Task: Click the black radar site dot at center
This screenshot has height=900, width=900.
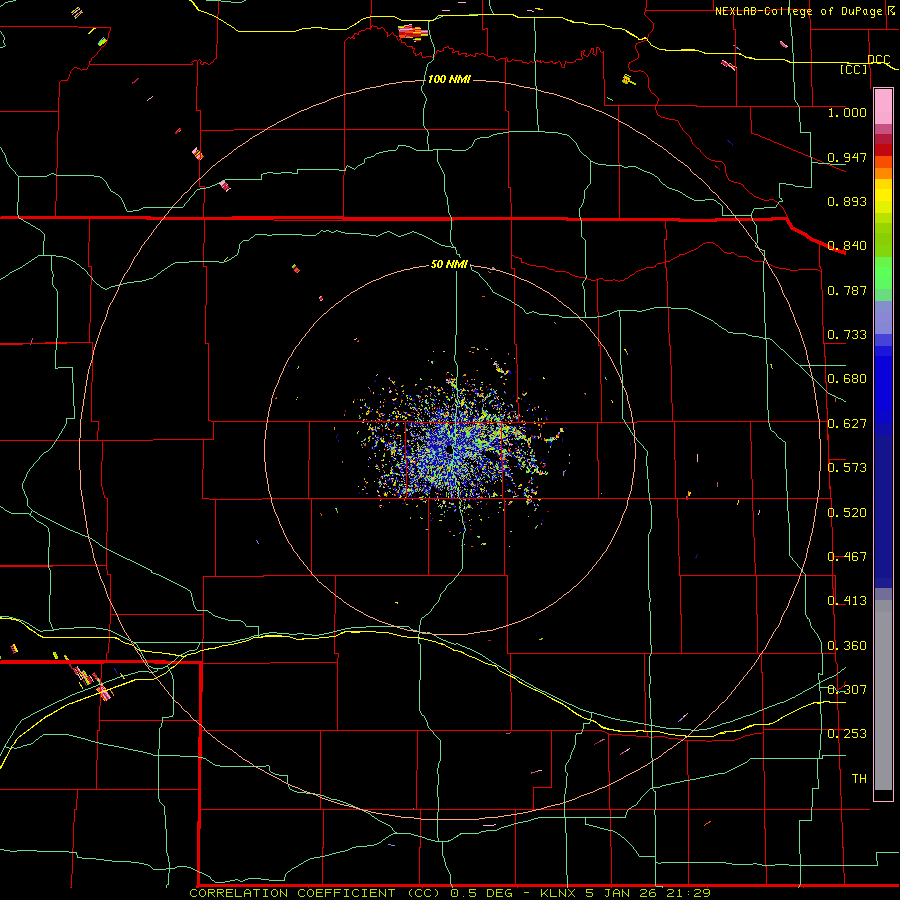Action: click(x=449, y=449)
